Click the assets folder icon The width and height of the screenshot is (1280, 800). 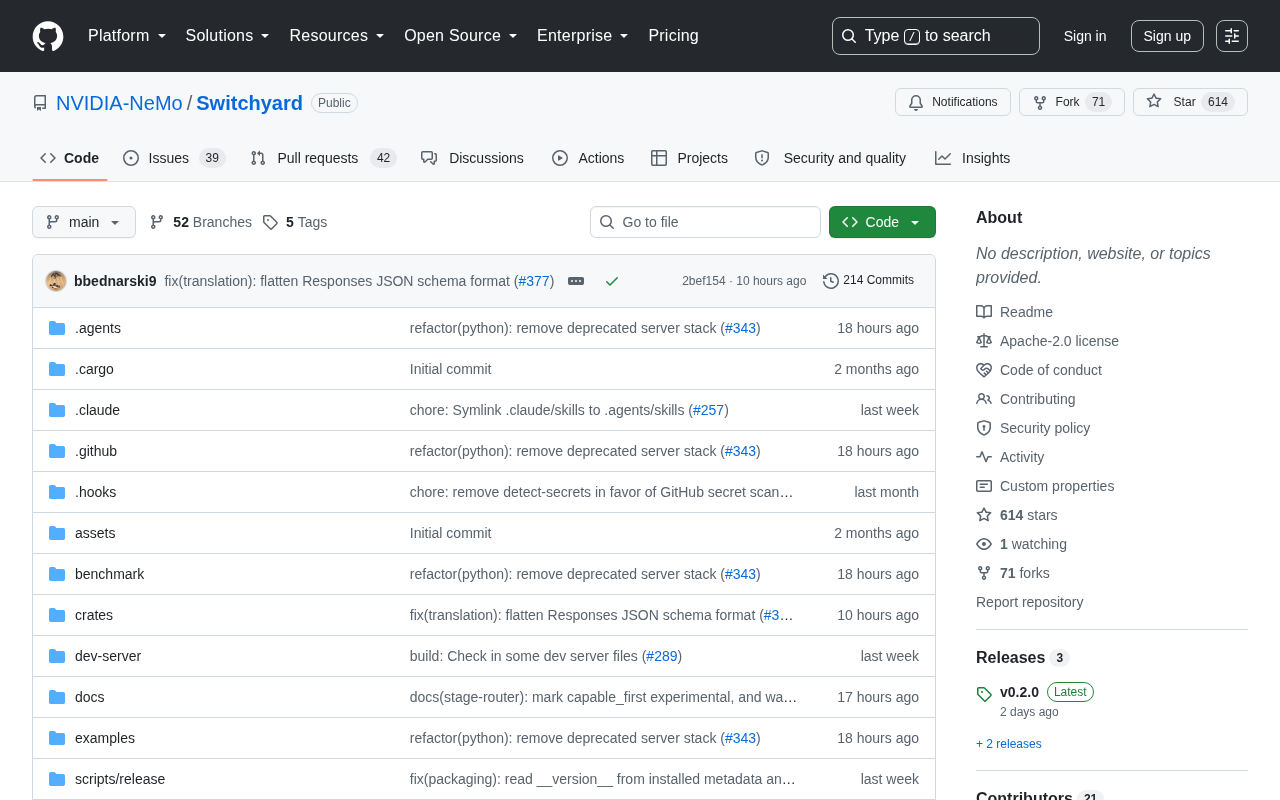pyautogui.click(x=57, y=533)
